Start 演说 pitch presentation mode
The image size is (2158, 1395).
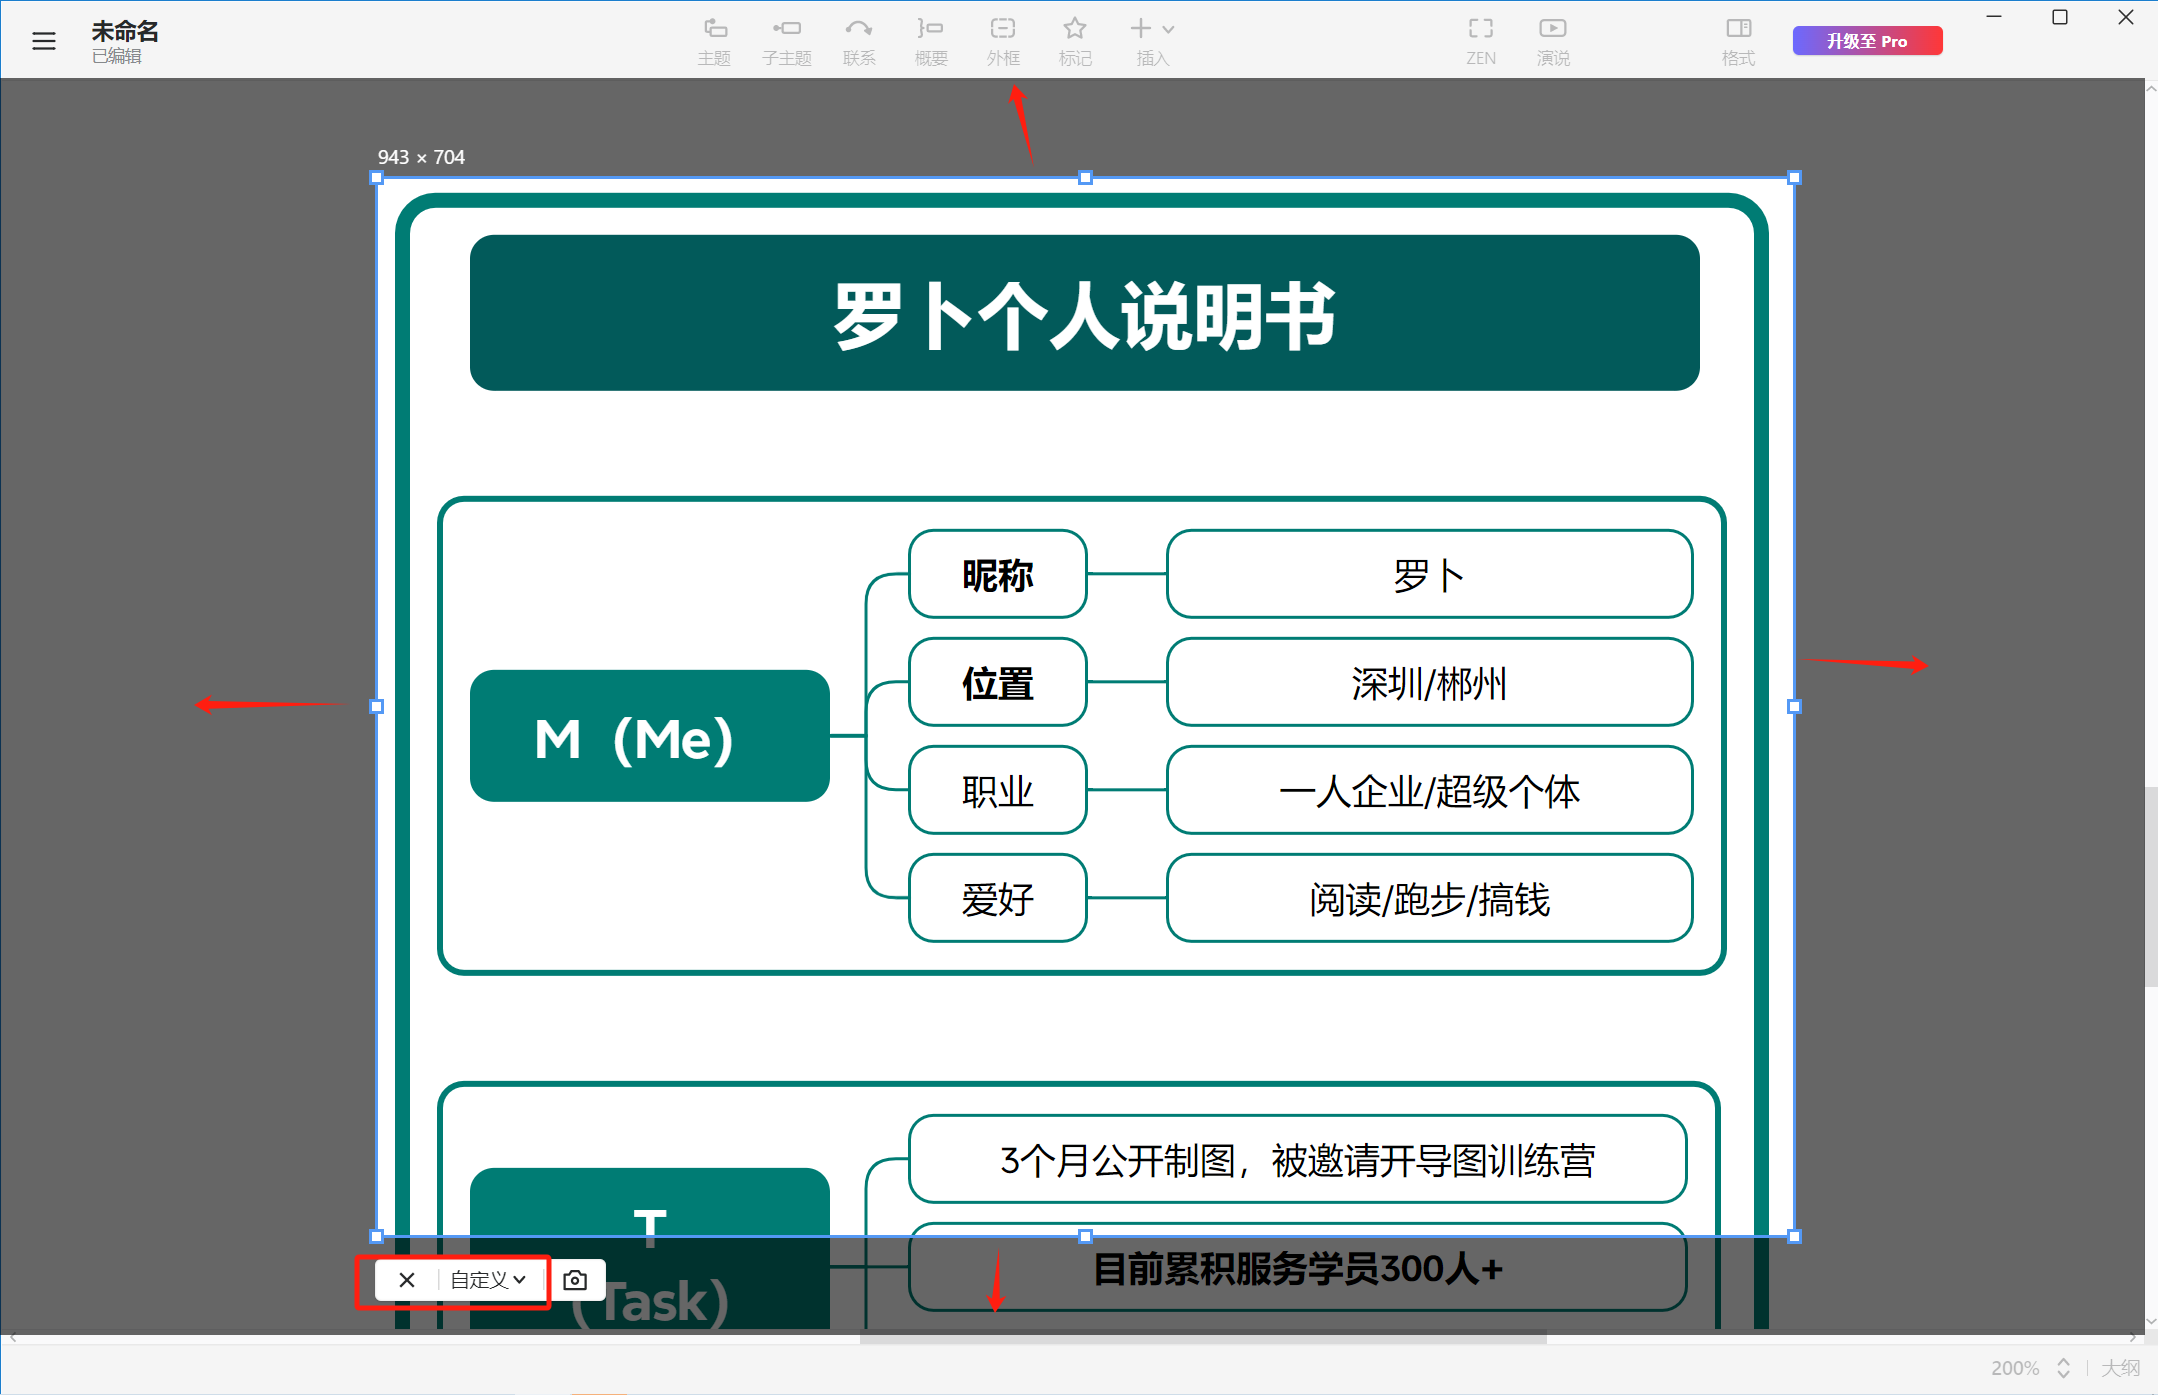click(x=1553, y=41)
